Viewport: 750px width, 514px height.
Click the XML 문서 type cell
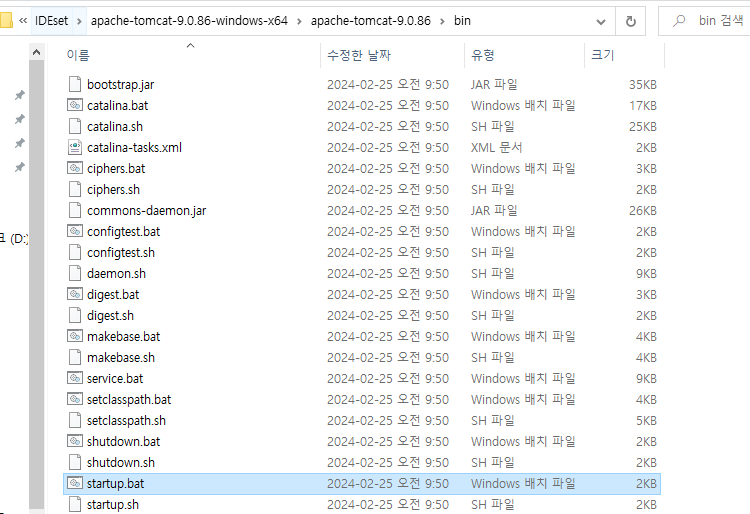(x=496, y=147)
